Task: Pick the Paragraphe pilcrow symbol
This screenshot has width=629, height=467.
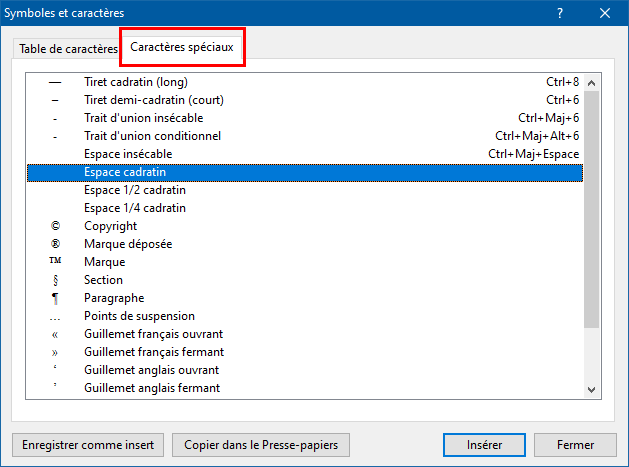Action: 113,298
